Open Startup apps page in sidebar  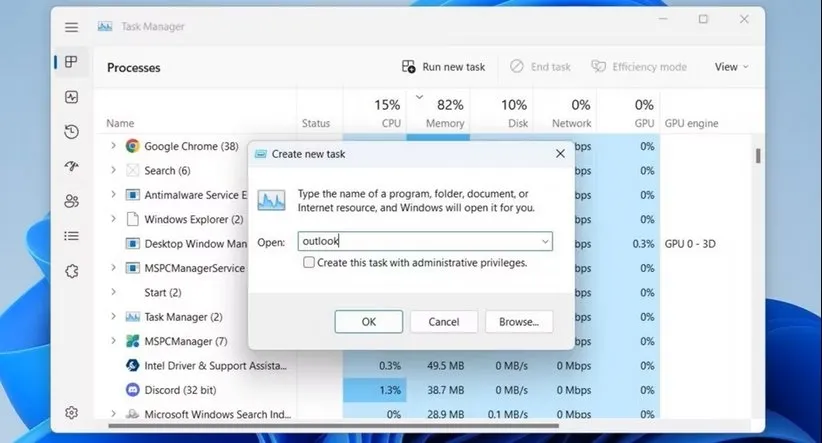click(x=71, y=166)
